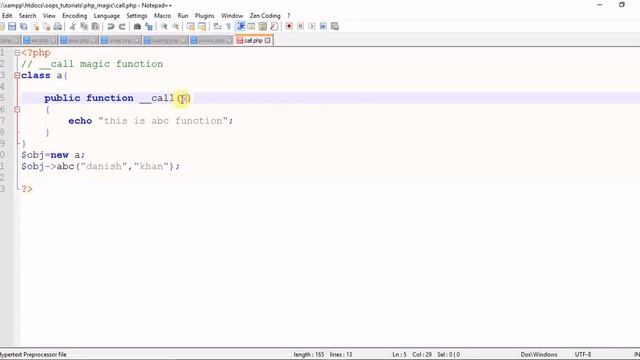Save the current file with the Save icon
The image size is (640, 360).
point(12,27)
